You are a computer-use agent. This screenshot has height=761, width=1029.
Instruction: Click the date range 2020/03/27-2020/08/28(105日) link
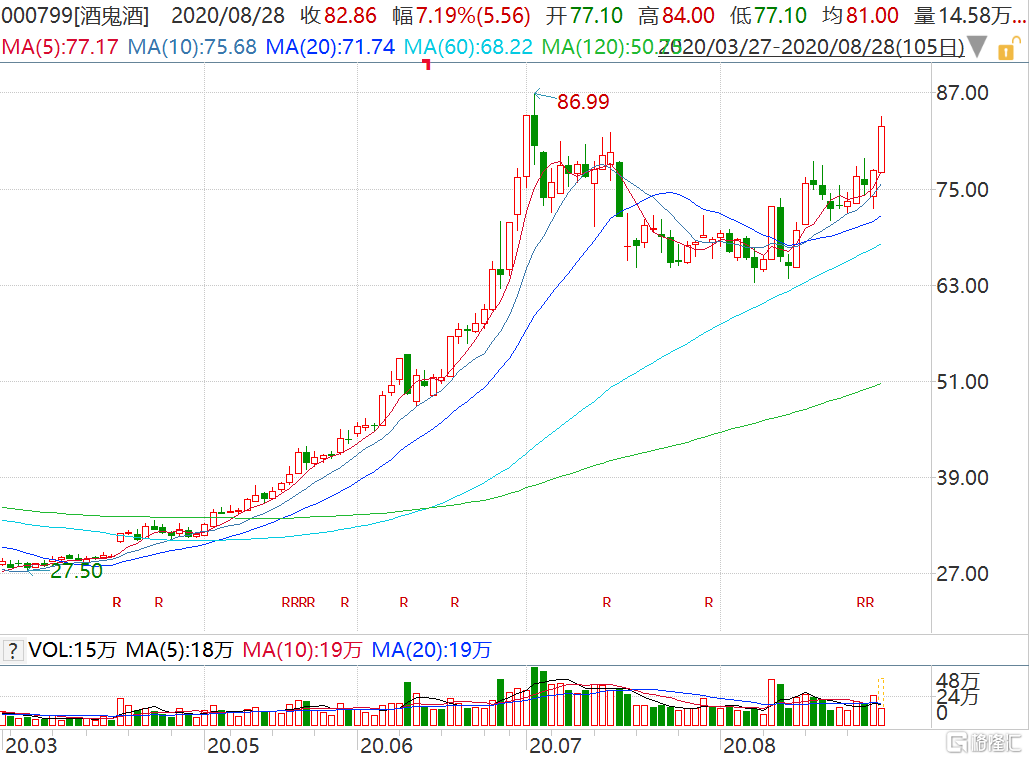812,47
